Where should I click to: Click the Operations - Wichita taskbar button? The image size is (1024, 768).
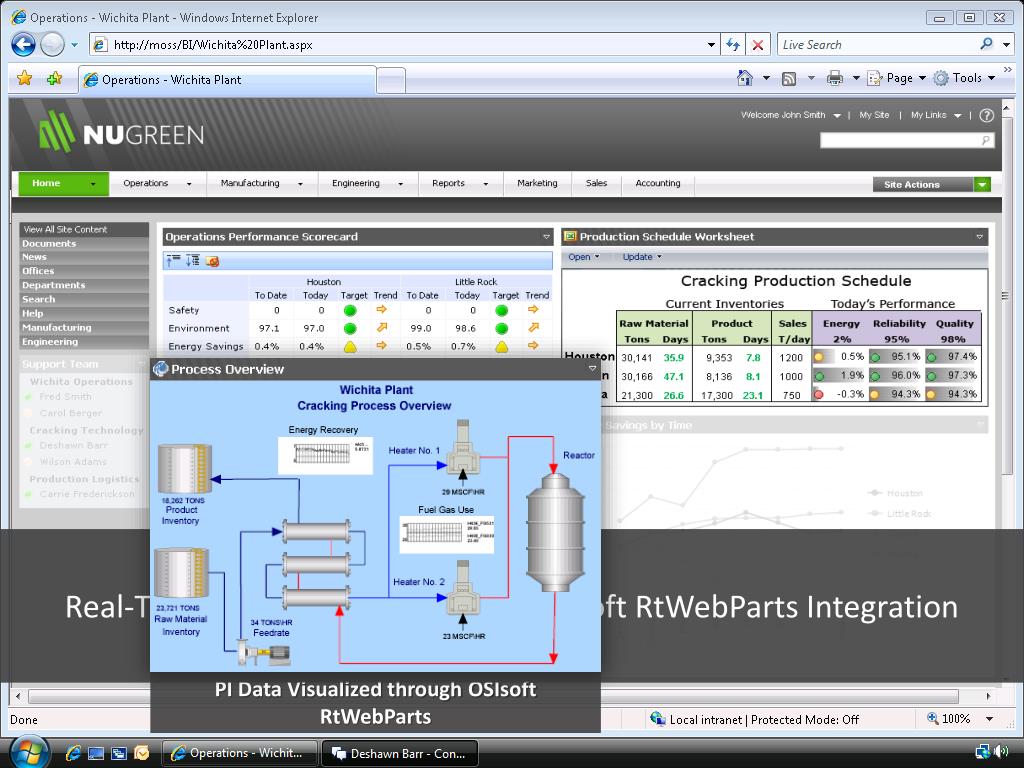[x=239, y=753]
